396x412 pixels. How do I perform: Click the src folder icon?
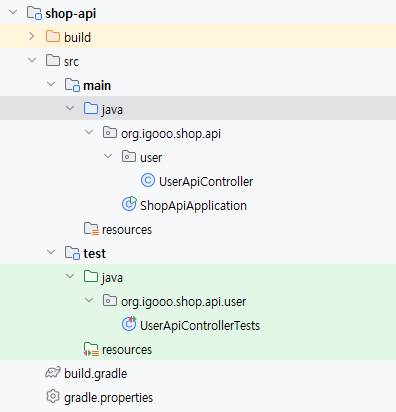pyautogui.click(x=53, y=60)
